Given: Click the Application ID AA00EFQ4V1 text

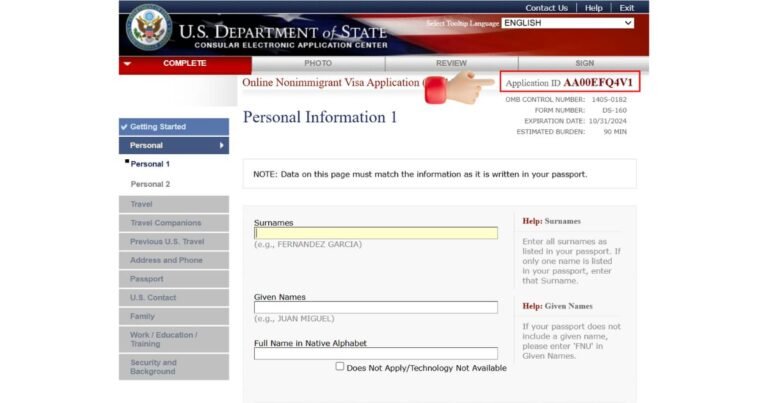Looking at the screenshot, I should pyautogui.click(x=569, y=82).
